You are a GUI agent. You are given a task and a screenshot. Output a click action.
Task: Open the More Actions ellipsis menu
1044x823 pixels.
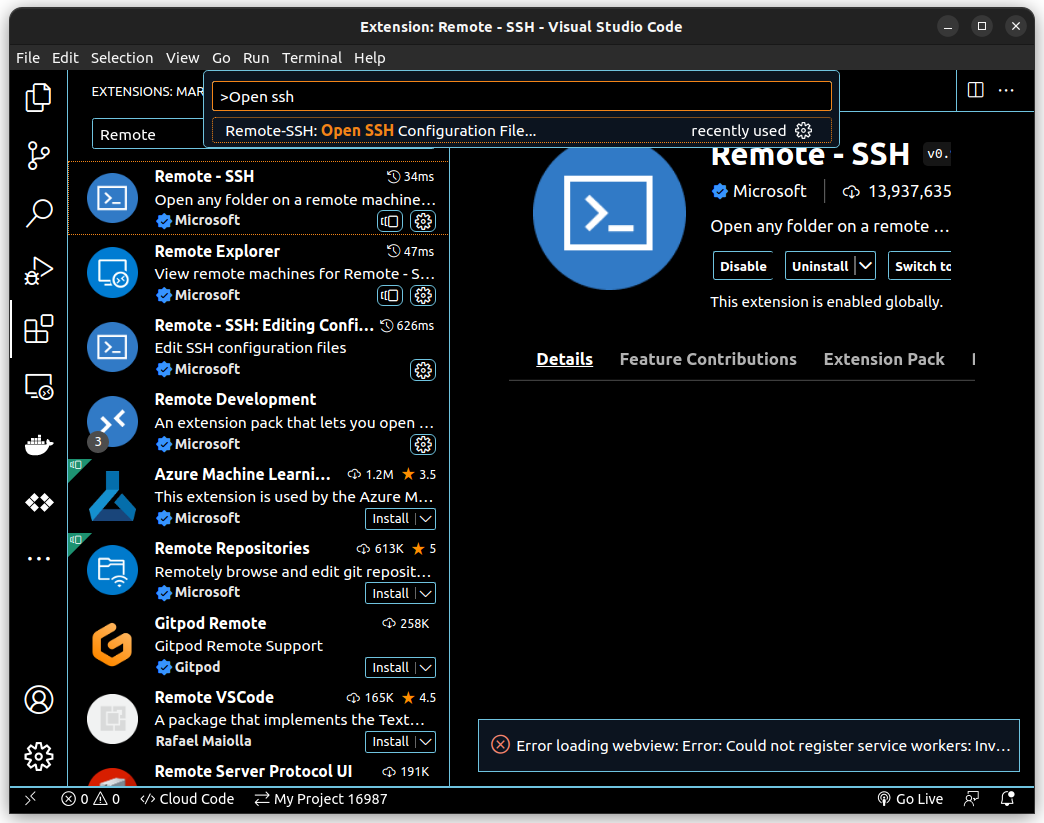pos(1006,90)
